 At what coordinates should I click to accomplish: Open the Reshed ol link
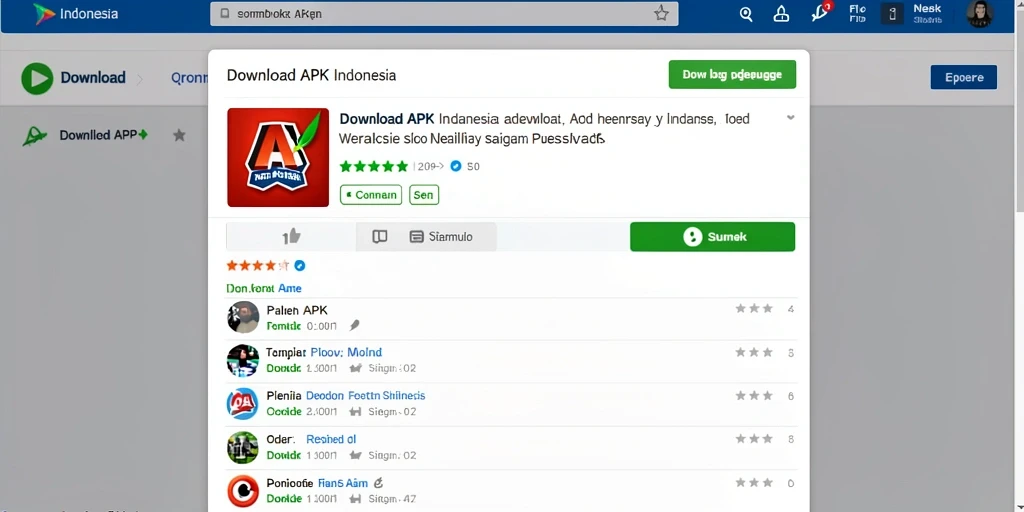(331, 440)
